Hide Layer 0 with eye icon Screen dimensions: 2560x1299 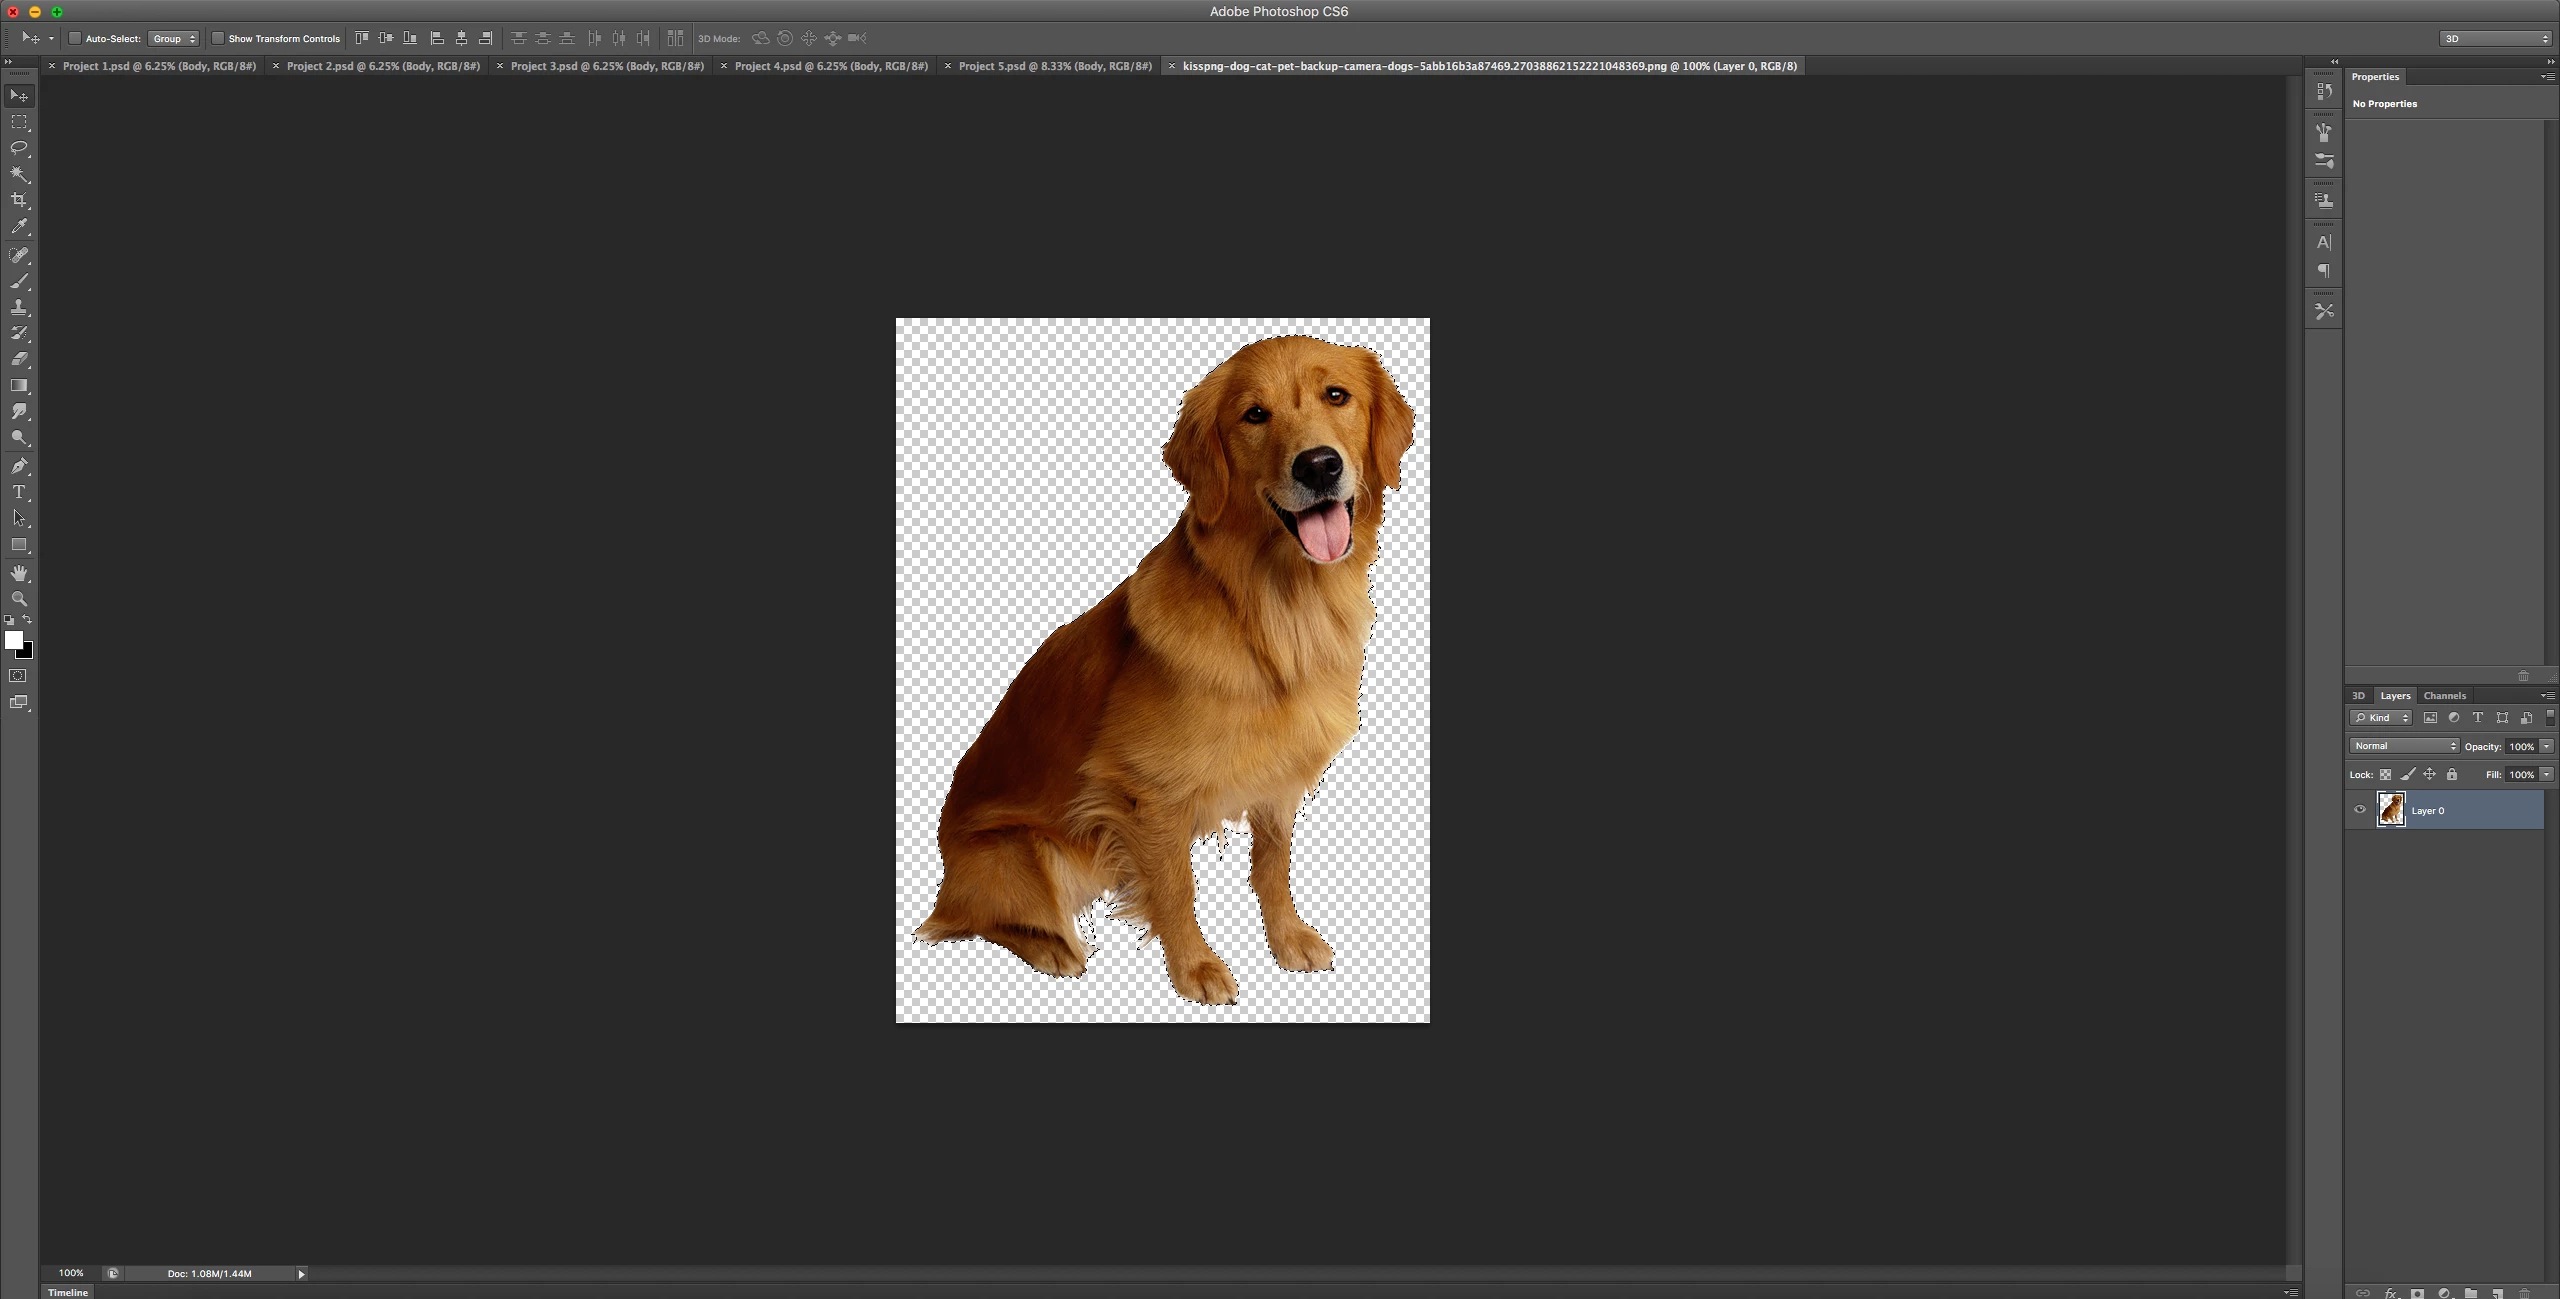(2360, 810)
